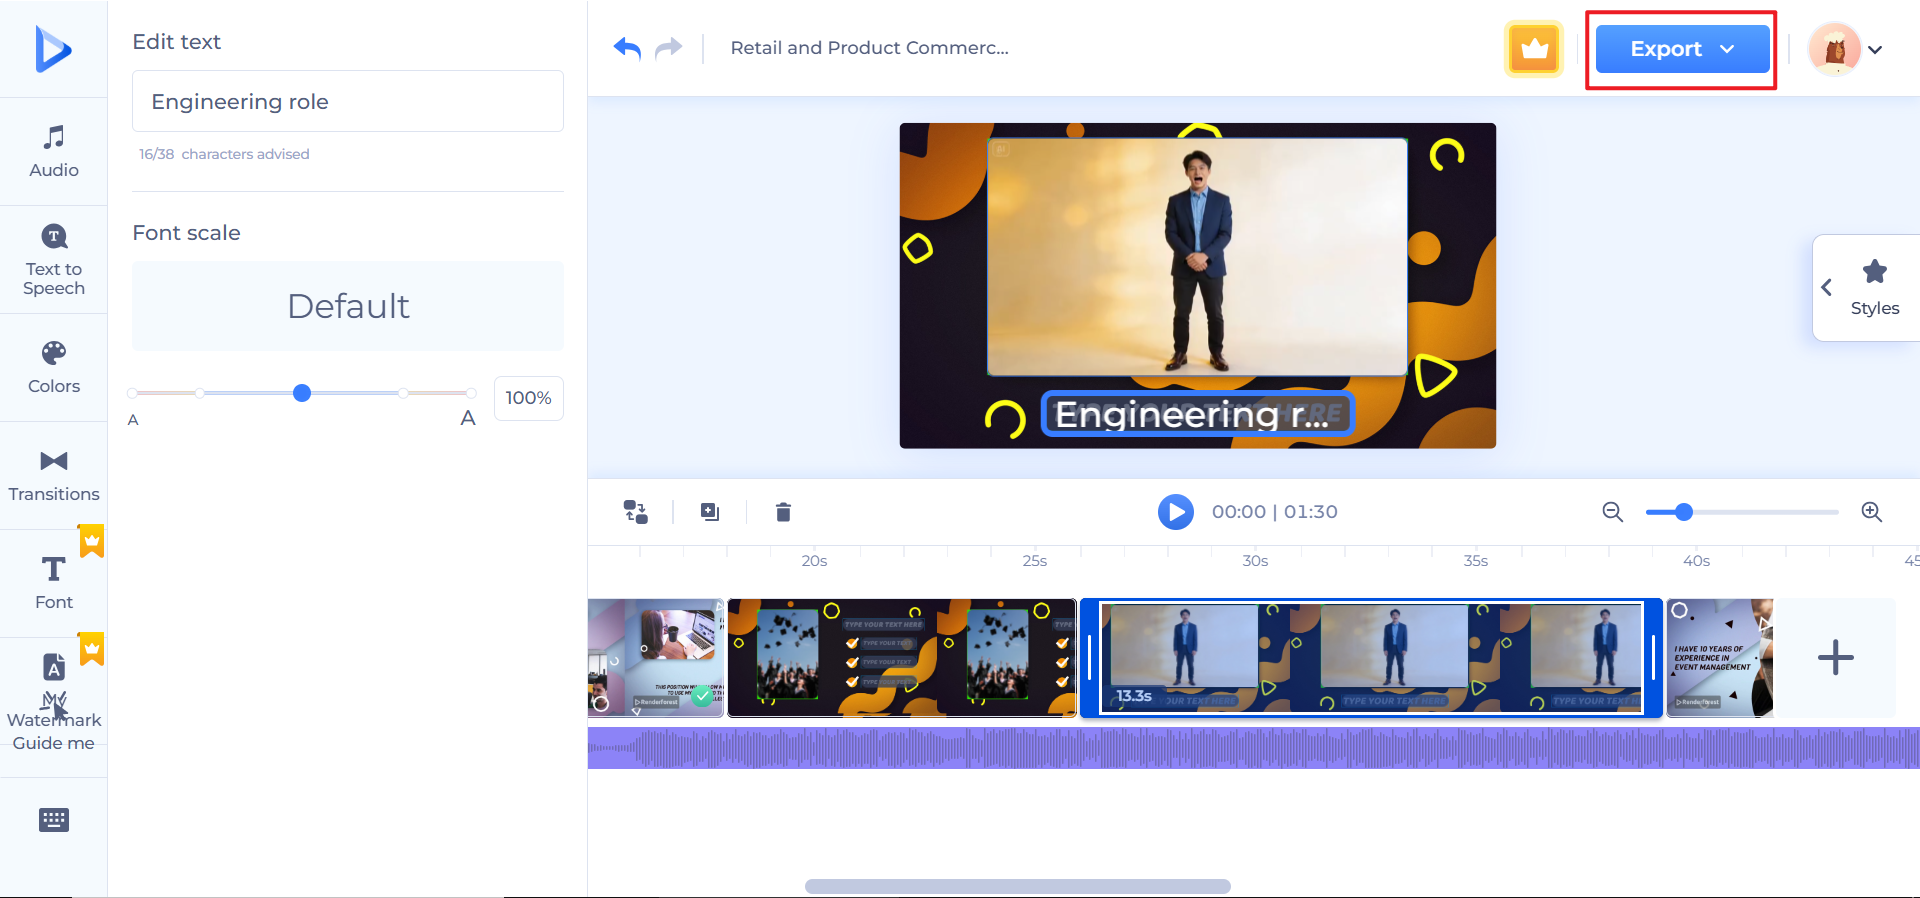
Task: Undo the last action
Action: pyautogui.click(x=627, y=48)
